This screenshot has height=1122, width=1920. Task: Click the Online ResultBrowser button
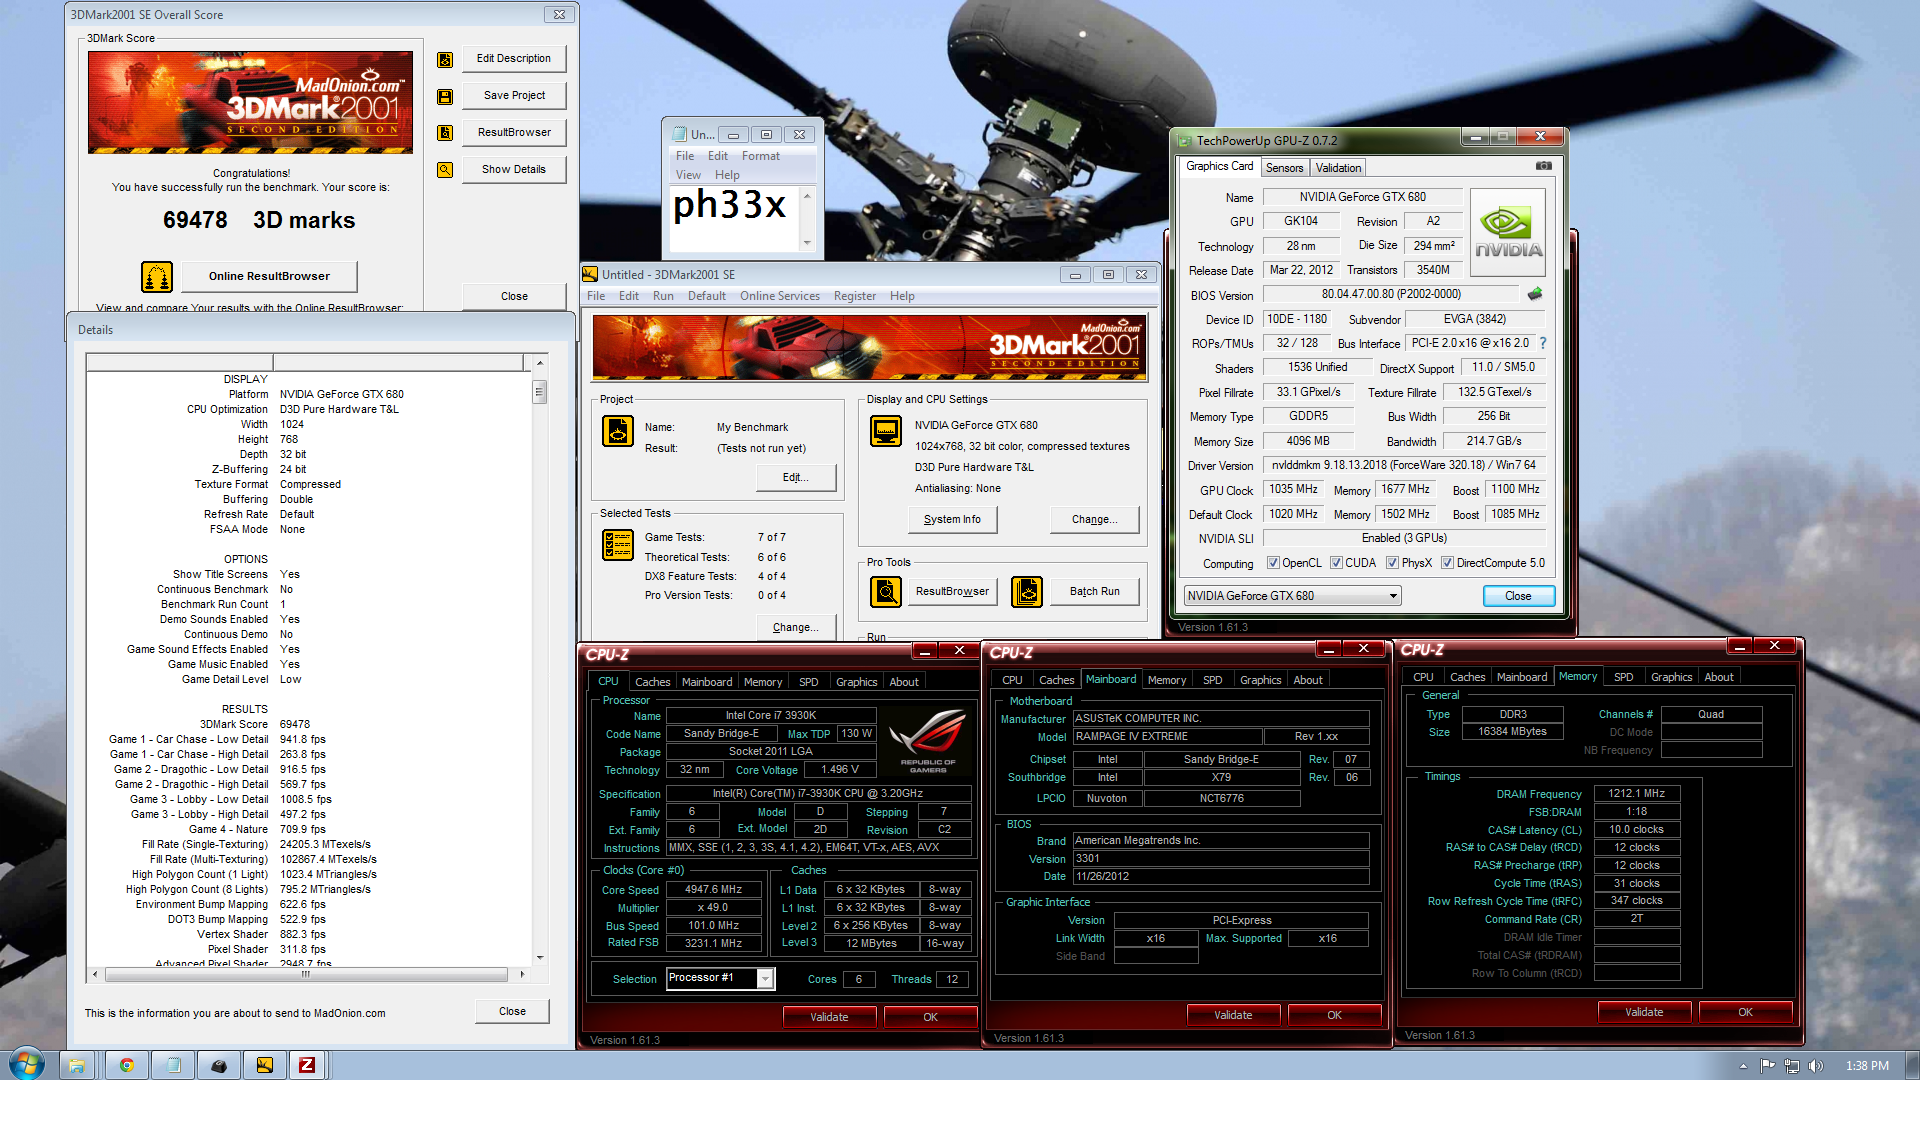click(x=269, y=277)
